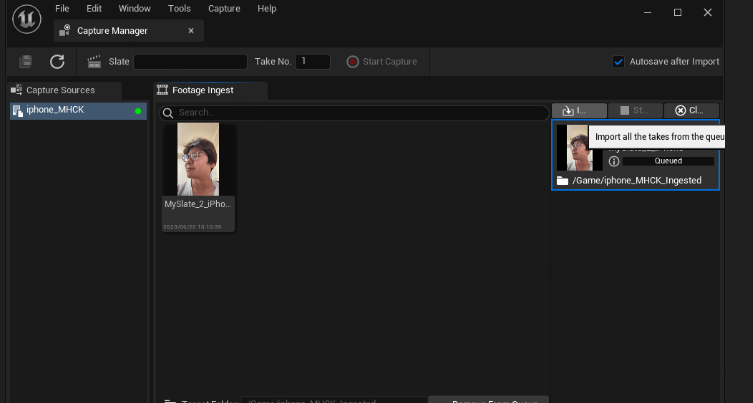Screen dimensions: 753x403
Task: Focus the footage Search field
Action: click(354, 112)
